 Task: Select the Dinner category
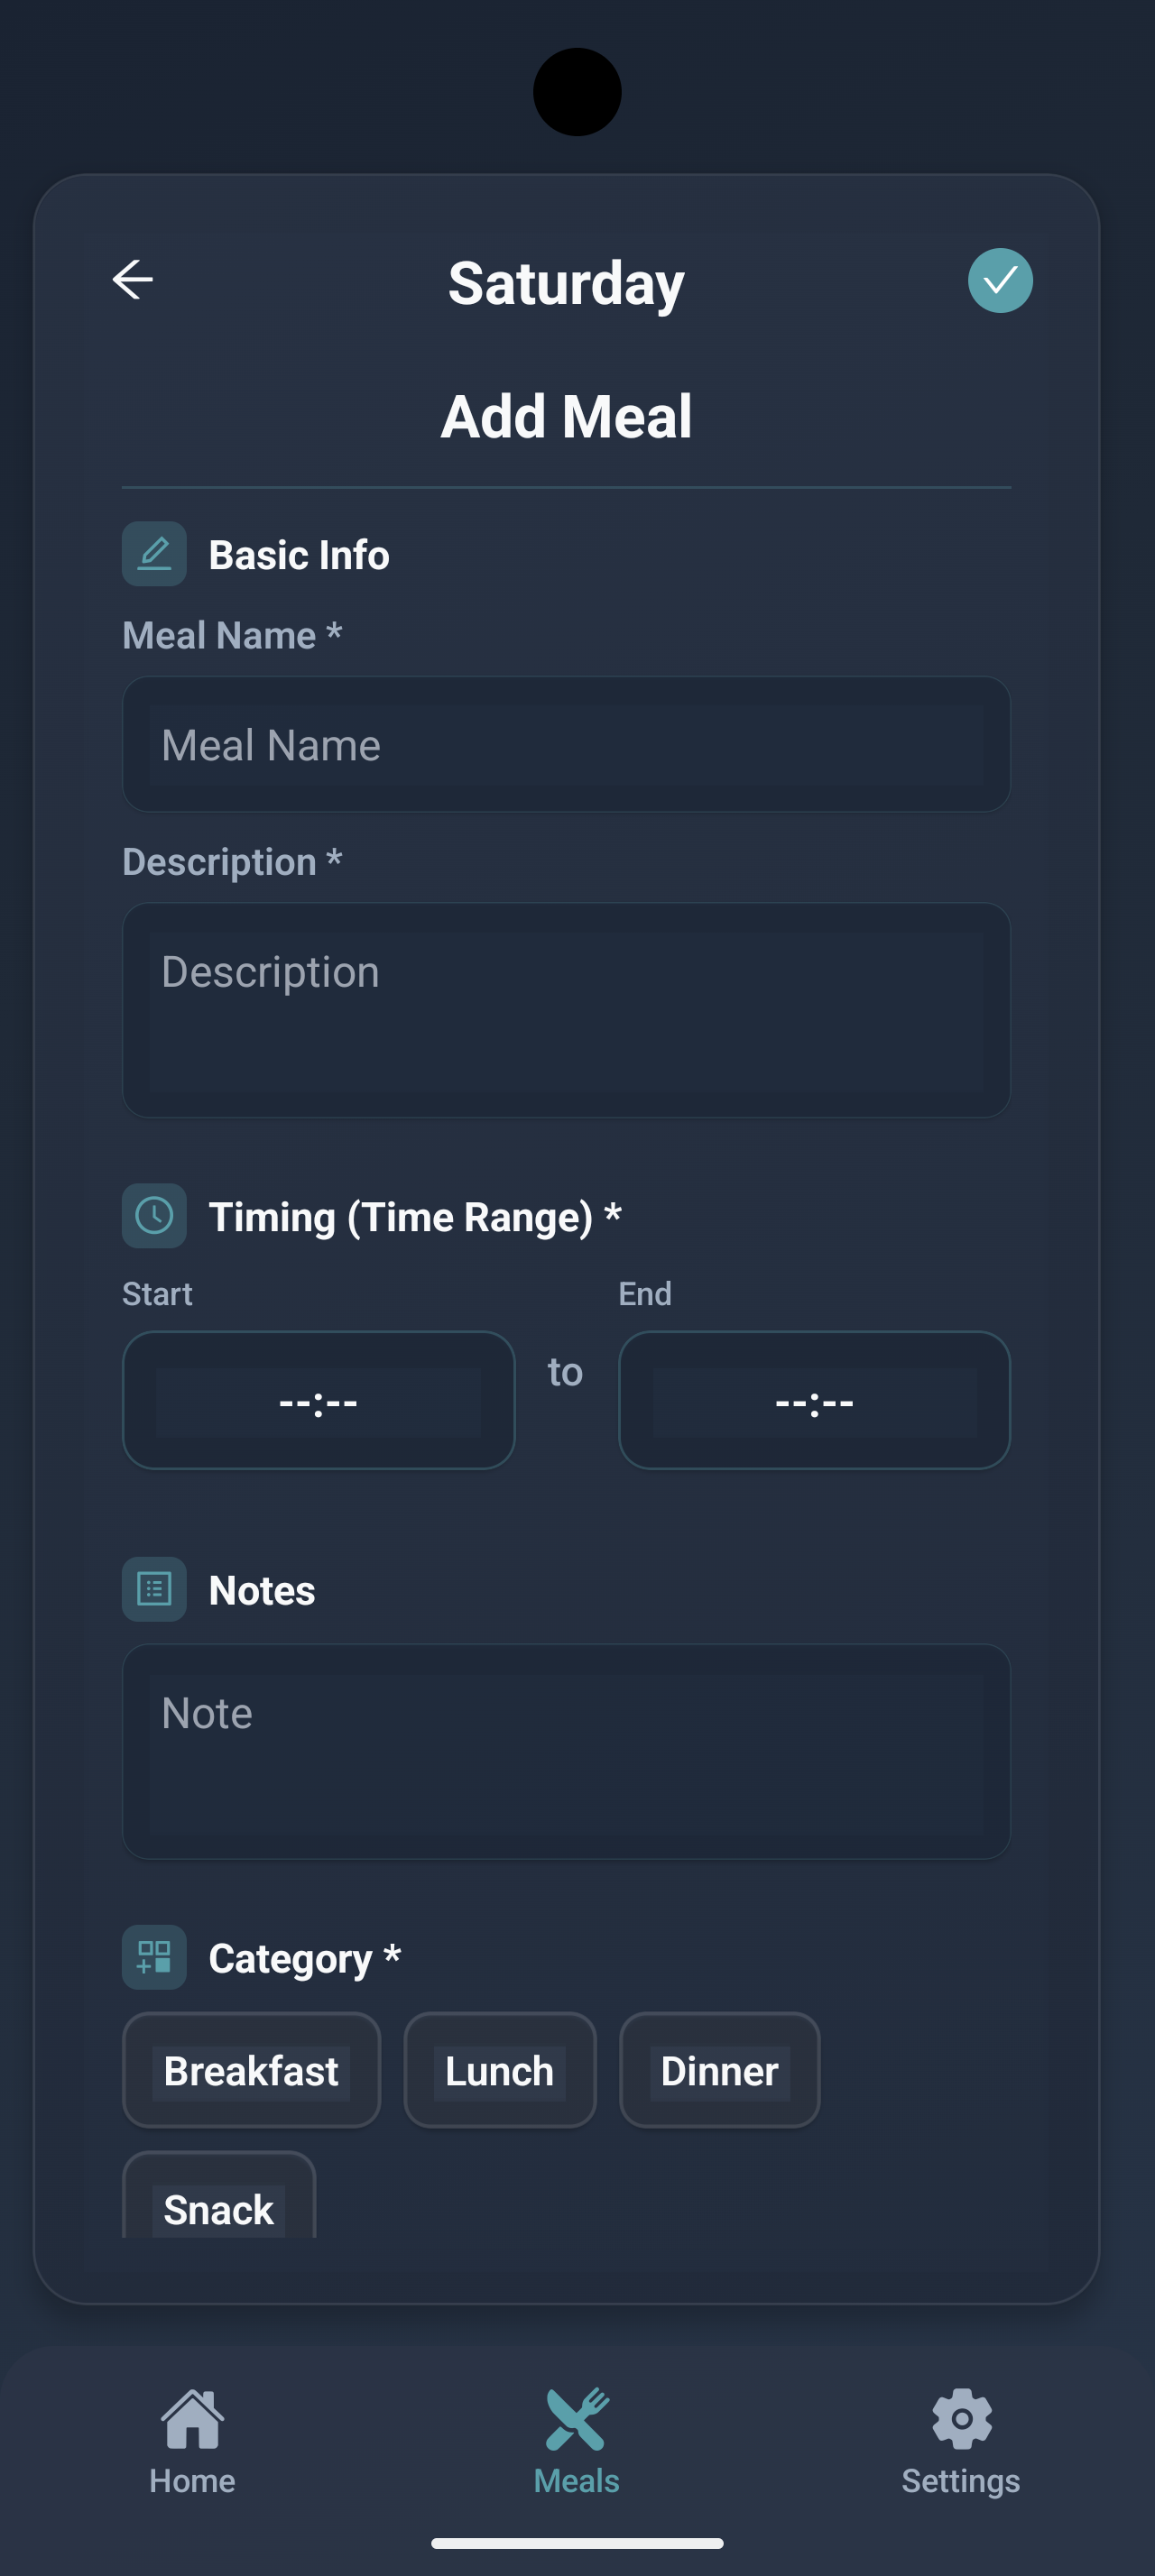click(718, 2070)
